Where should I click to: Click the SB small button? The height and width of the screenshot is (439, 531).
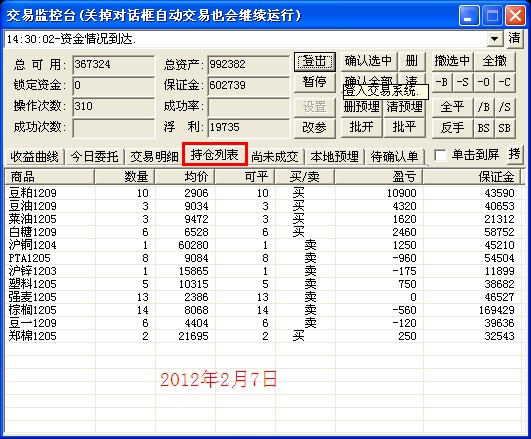[505, 128]
